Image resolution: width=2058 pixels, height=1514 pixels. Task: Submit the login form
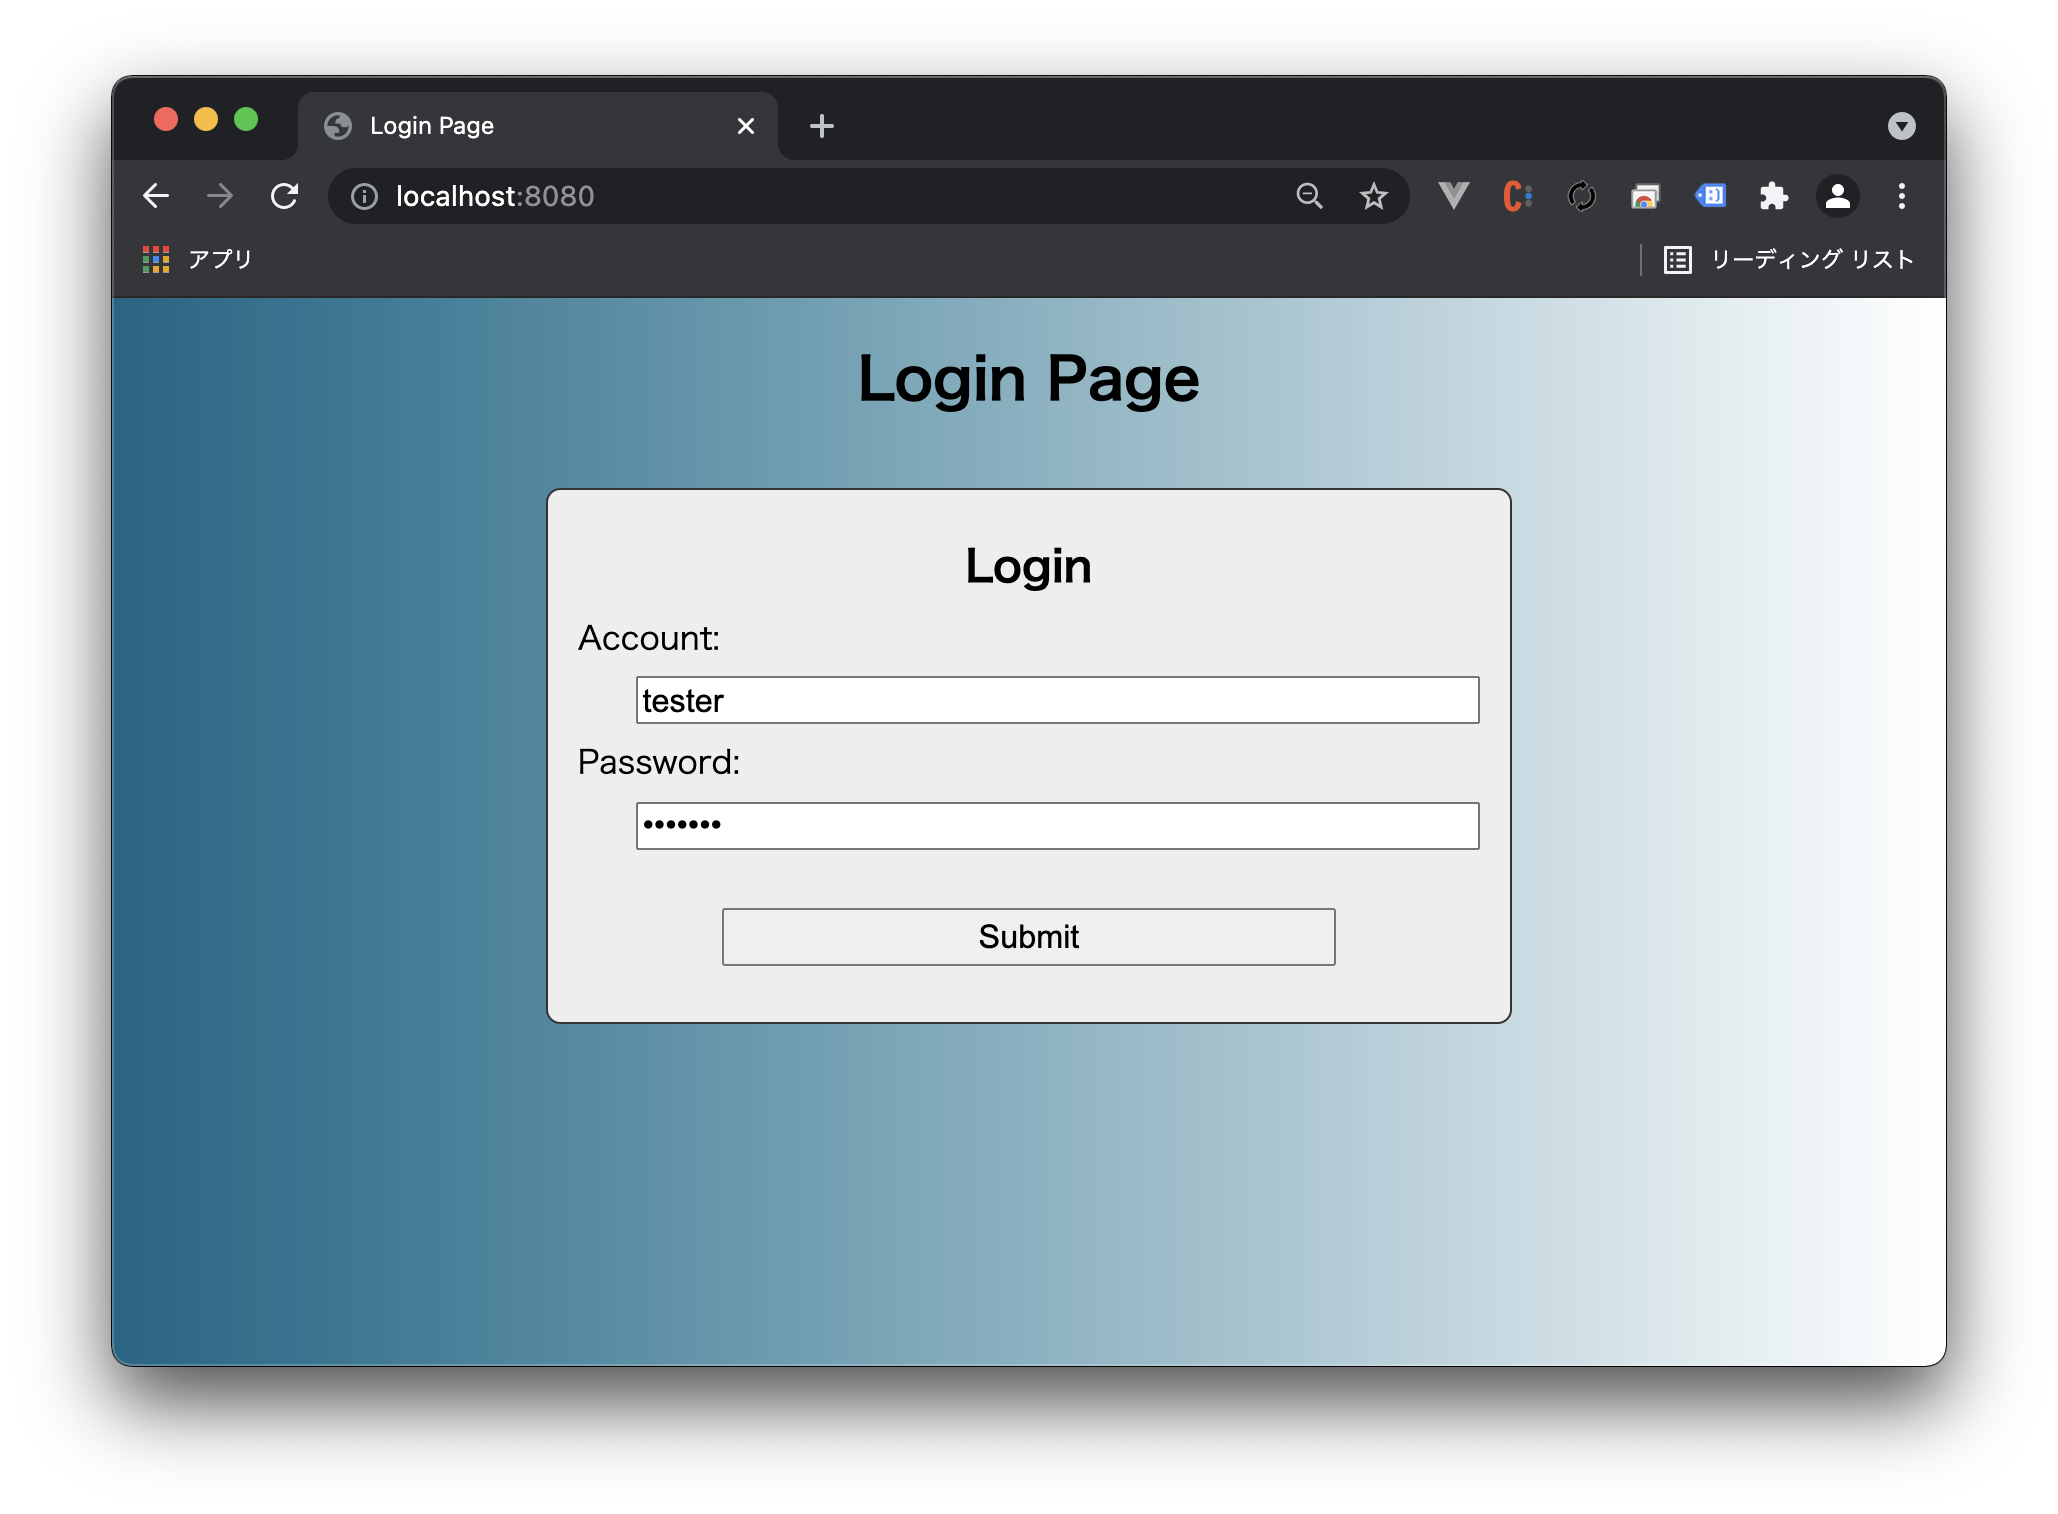tap(1028, 937)
